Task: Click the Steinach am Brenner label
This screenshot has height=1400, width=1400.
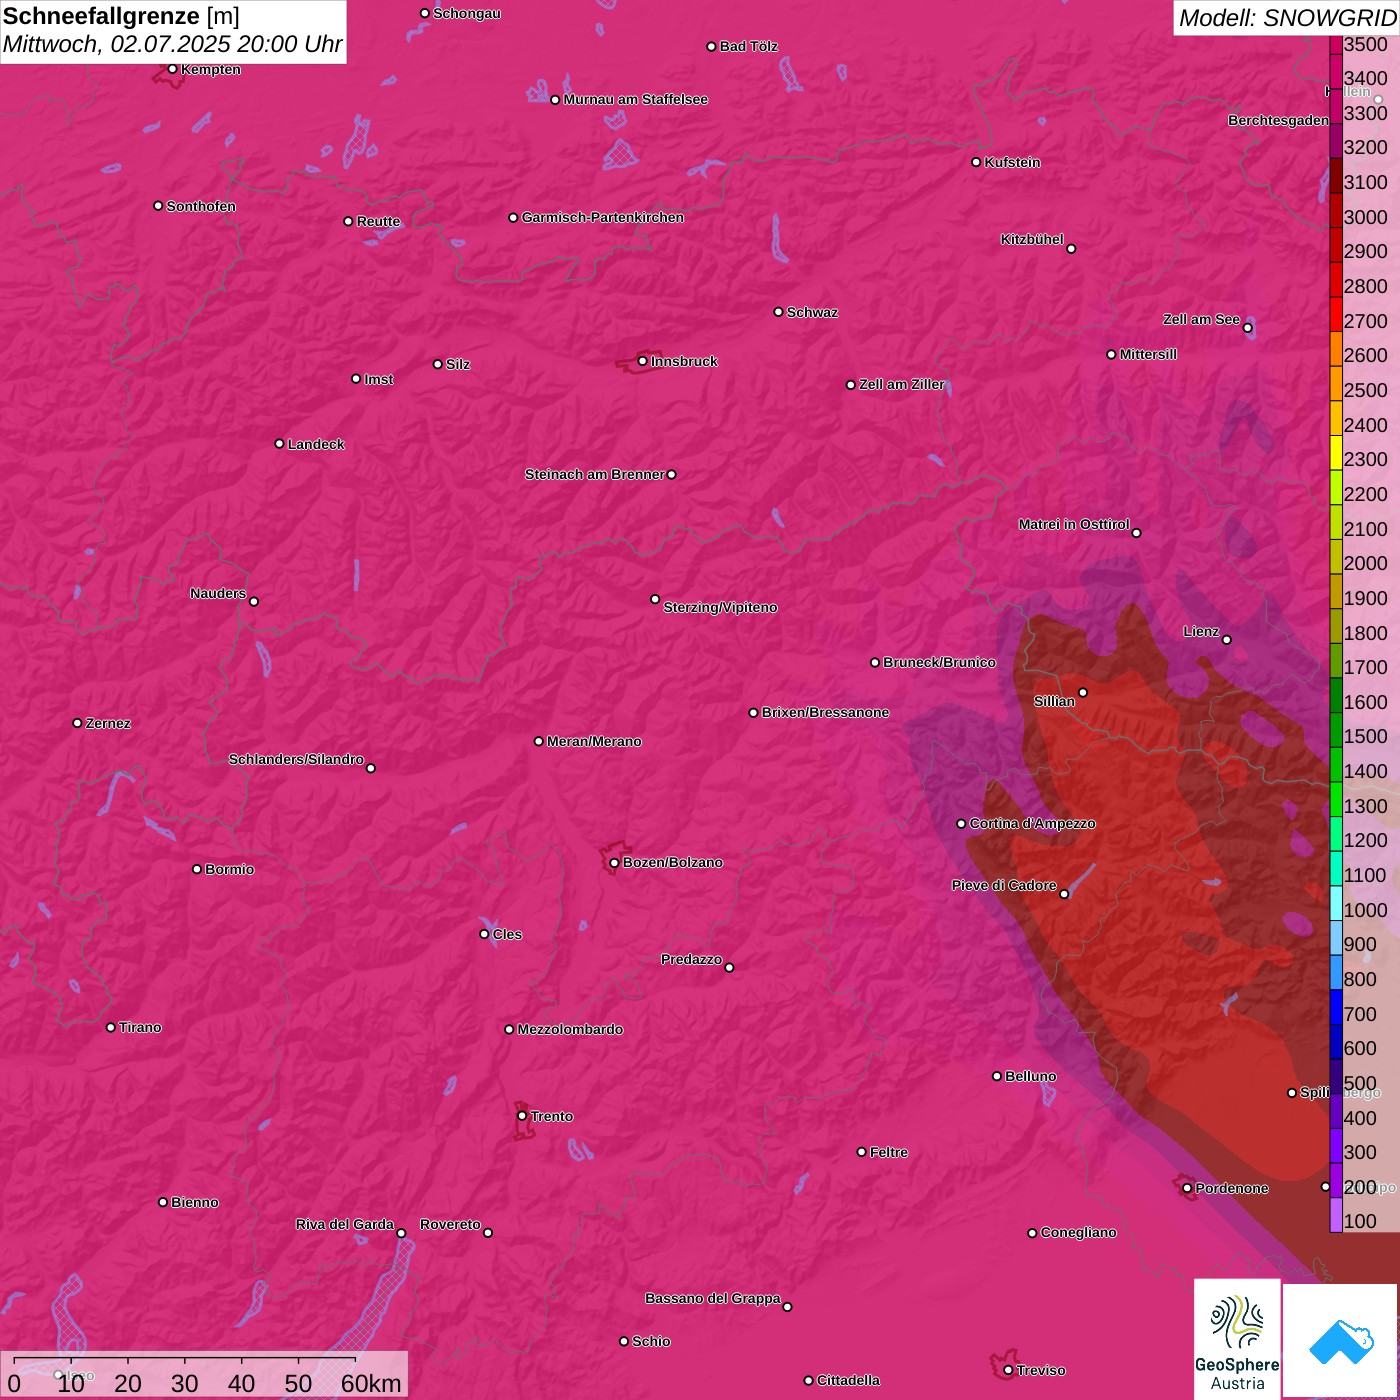Action: pos(595,474)
